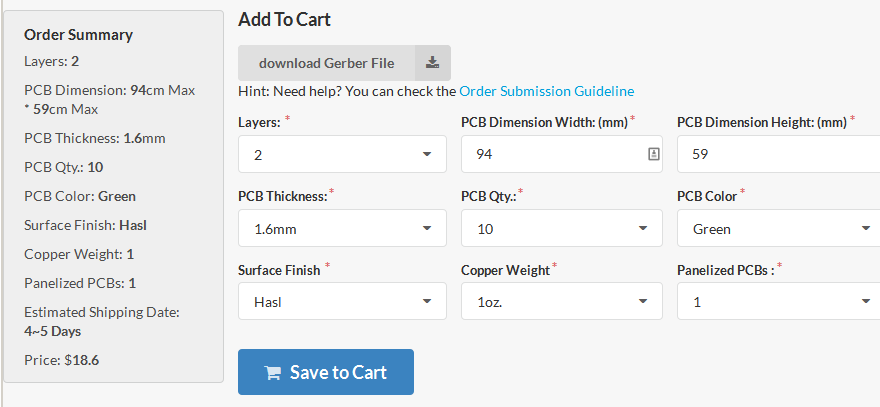This screenshot has height=407, width=880.
Task: Open the Layers dropdown
Action: point(342,154)
